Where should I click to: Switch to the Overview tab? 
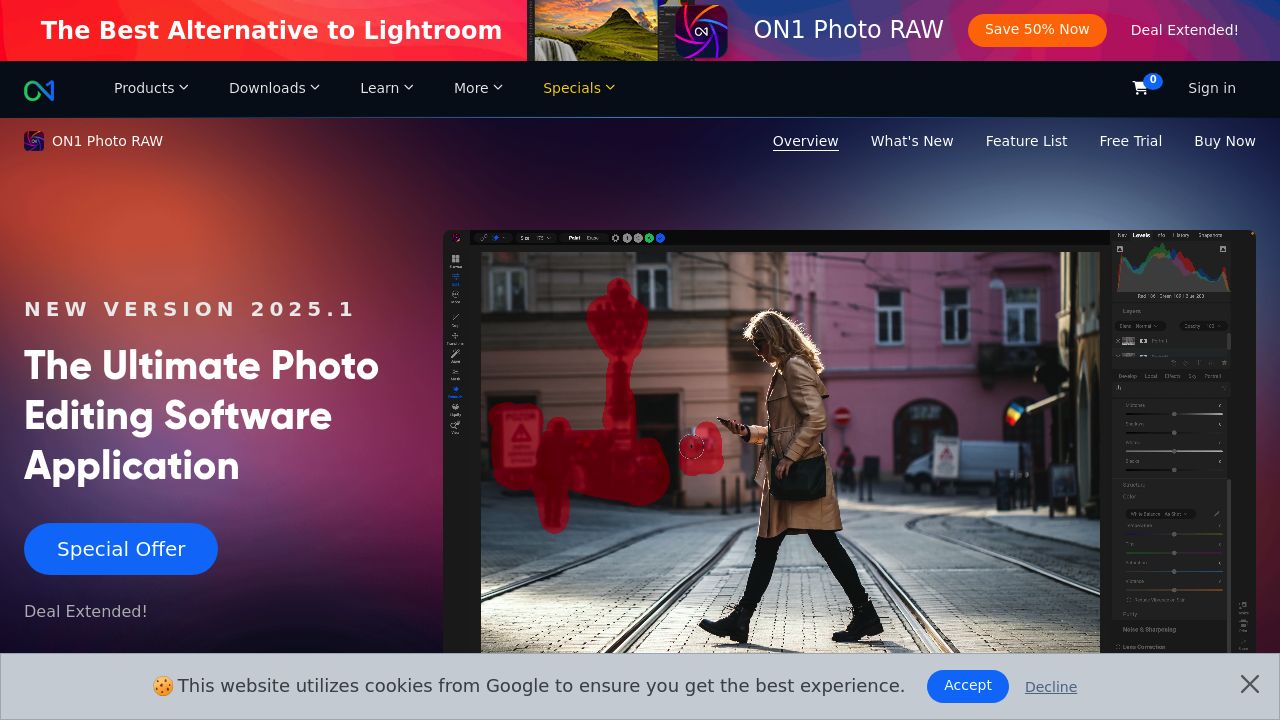click(806, 141)
